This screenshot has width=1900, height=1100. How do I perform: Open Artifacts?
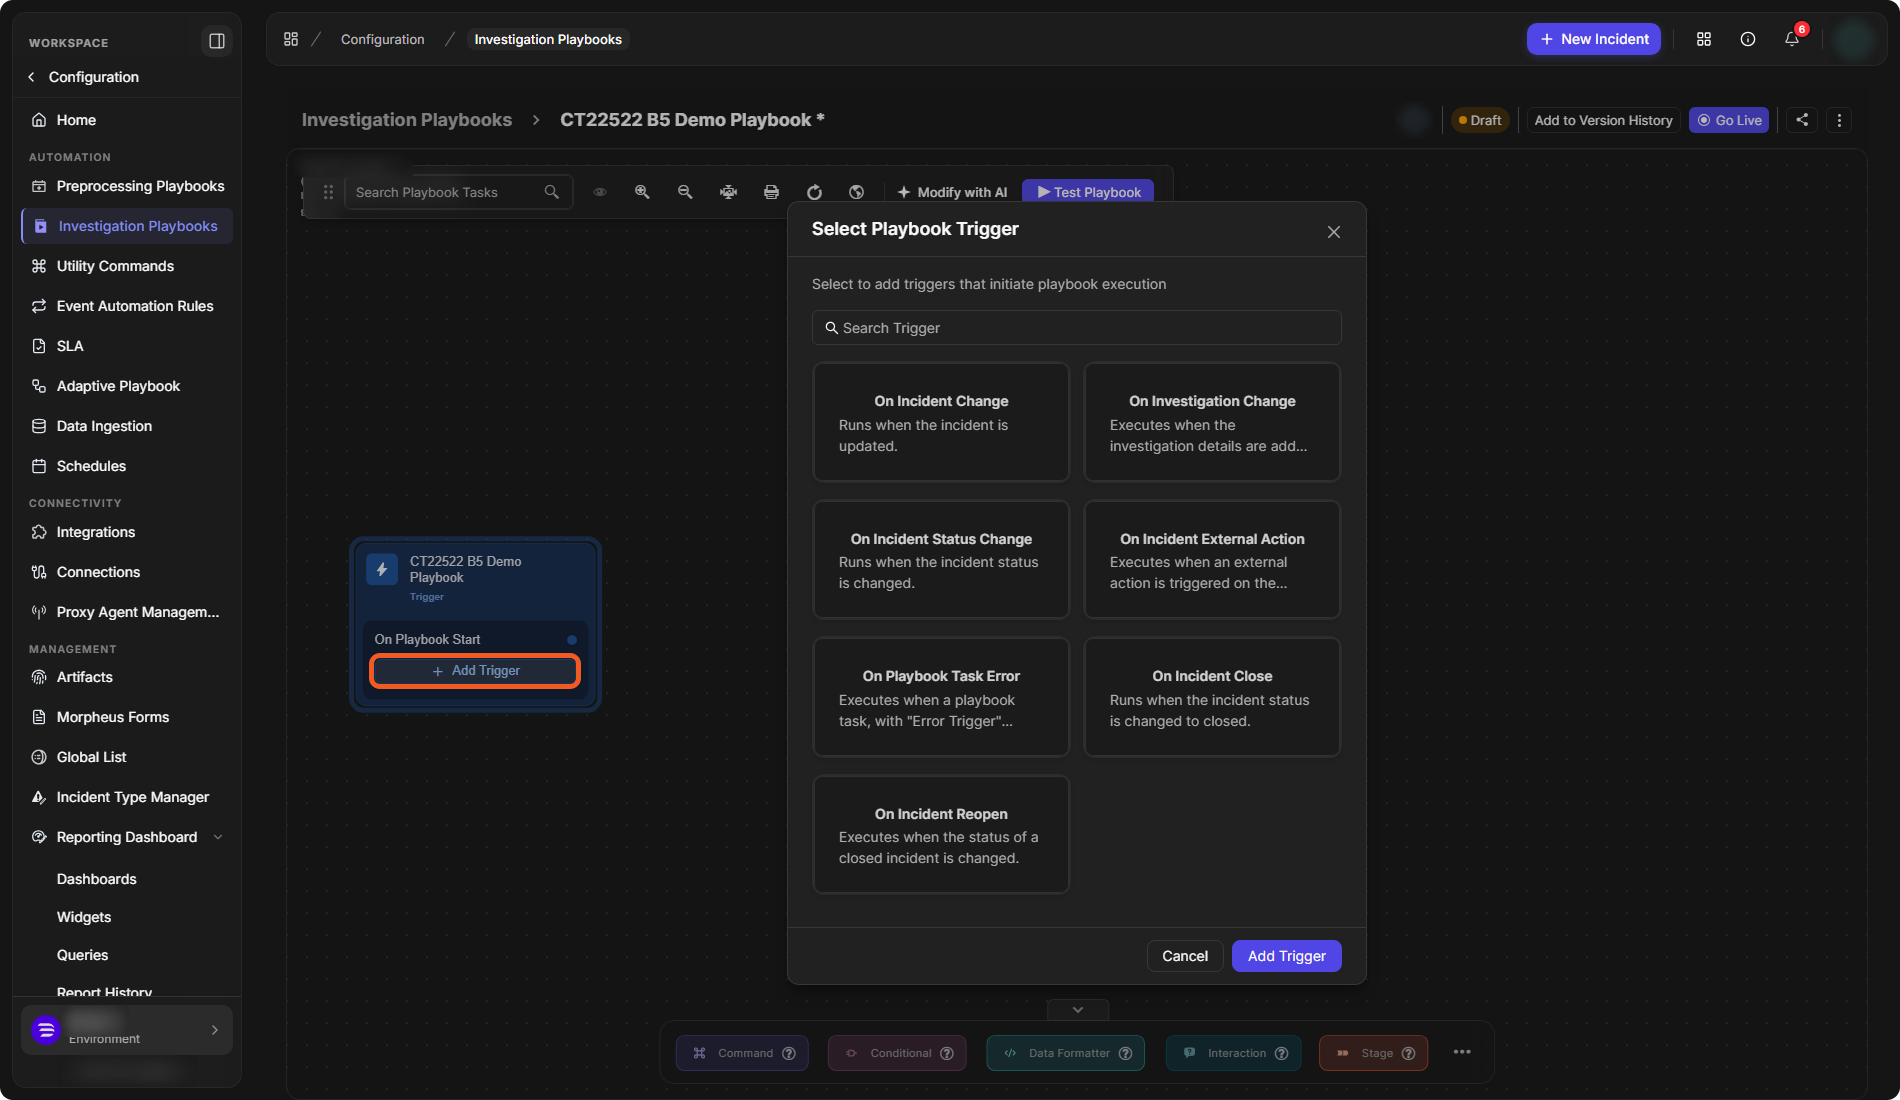click(127, 677)
